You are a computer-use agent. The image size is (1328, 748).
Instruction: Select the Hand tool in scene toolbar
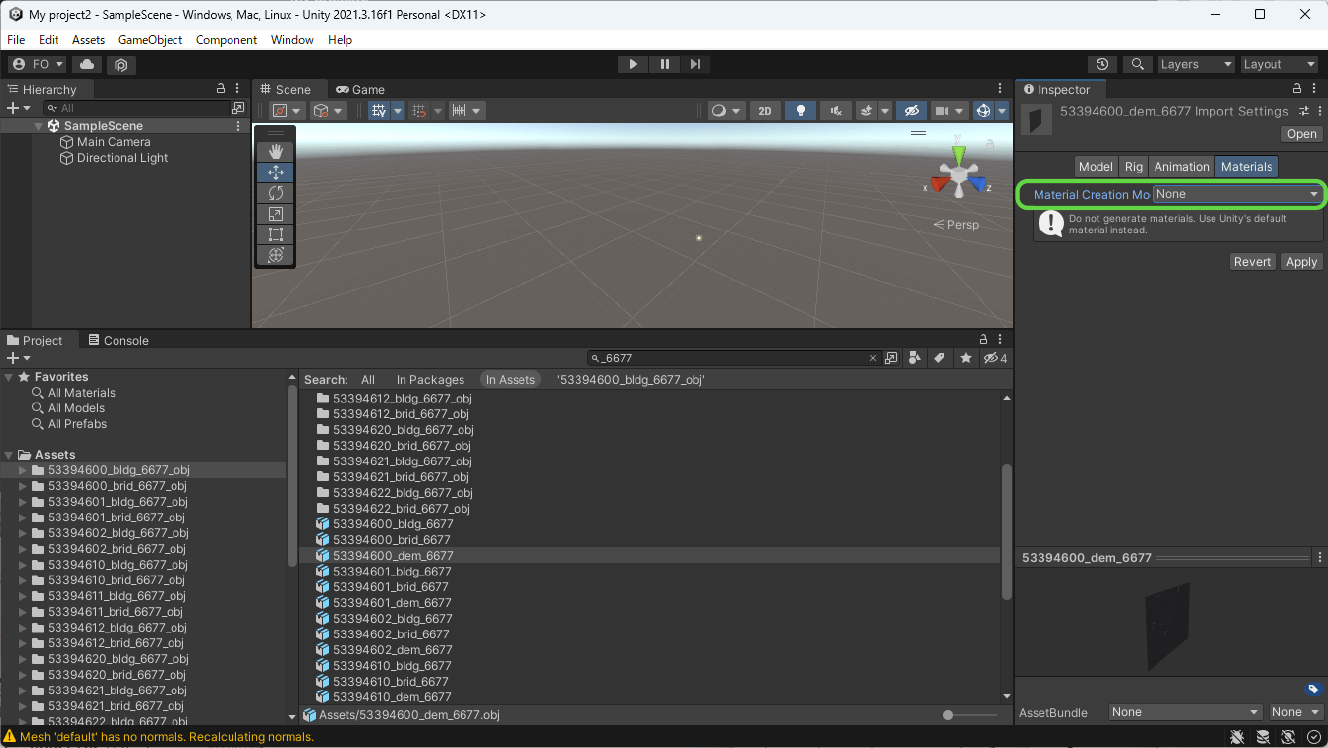(276, 151)
